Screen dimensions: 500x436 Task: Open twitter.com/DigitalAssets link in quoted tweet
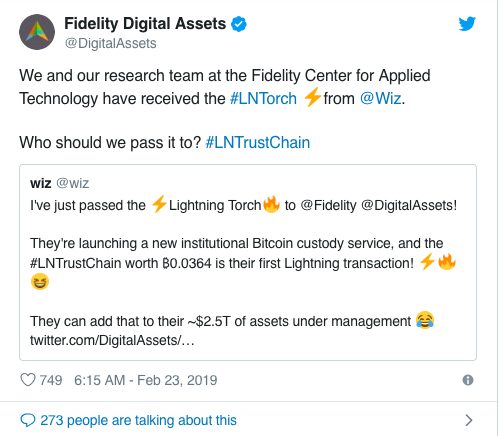(112, 340)
